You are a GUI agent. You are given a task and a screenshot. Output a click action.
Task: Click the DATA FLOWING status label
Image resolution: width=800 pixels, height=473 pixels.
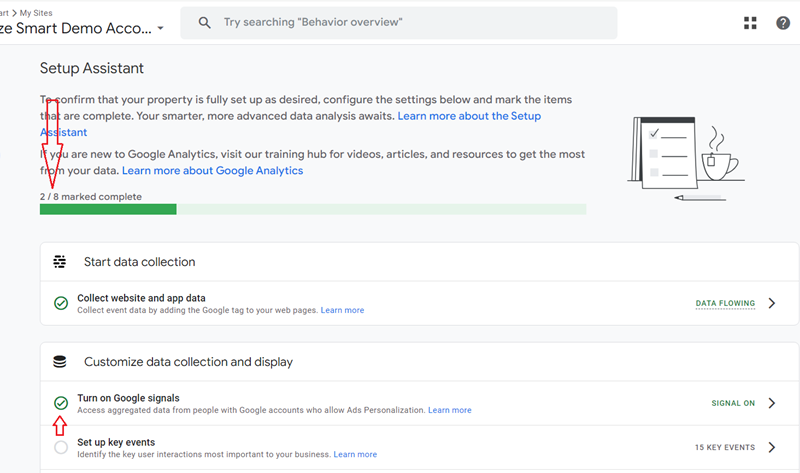click(725, 303)
